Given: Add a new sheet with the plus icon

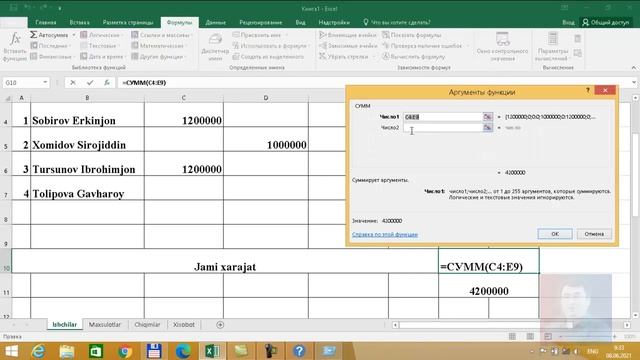Looking at the screenshot, I should (220, 324).
